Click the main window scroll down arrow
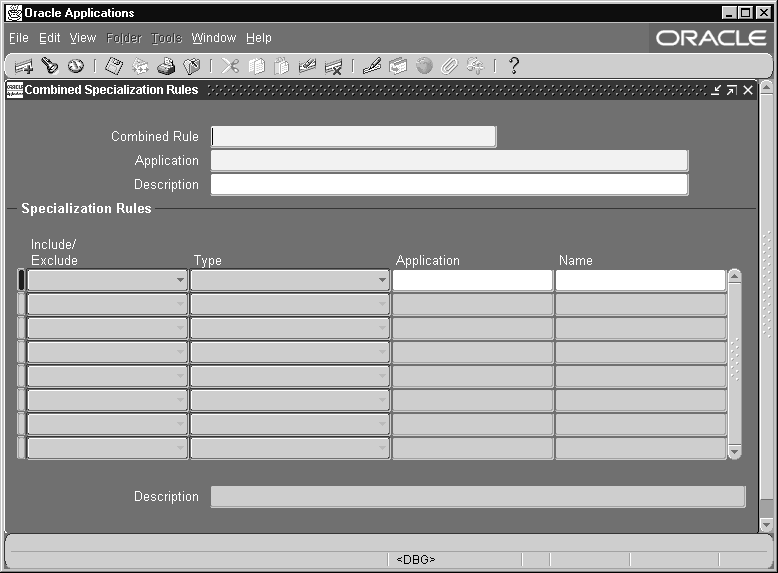The width and height of the screenshot is (778, 573). pyautogui.click(x=767, y=524)
